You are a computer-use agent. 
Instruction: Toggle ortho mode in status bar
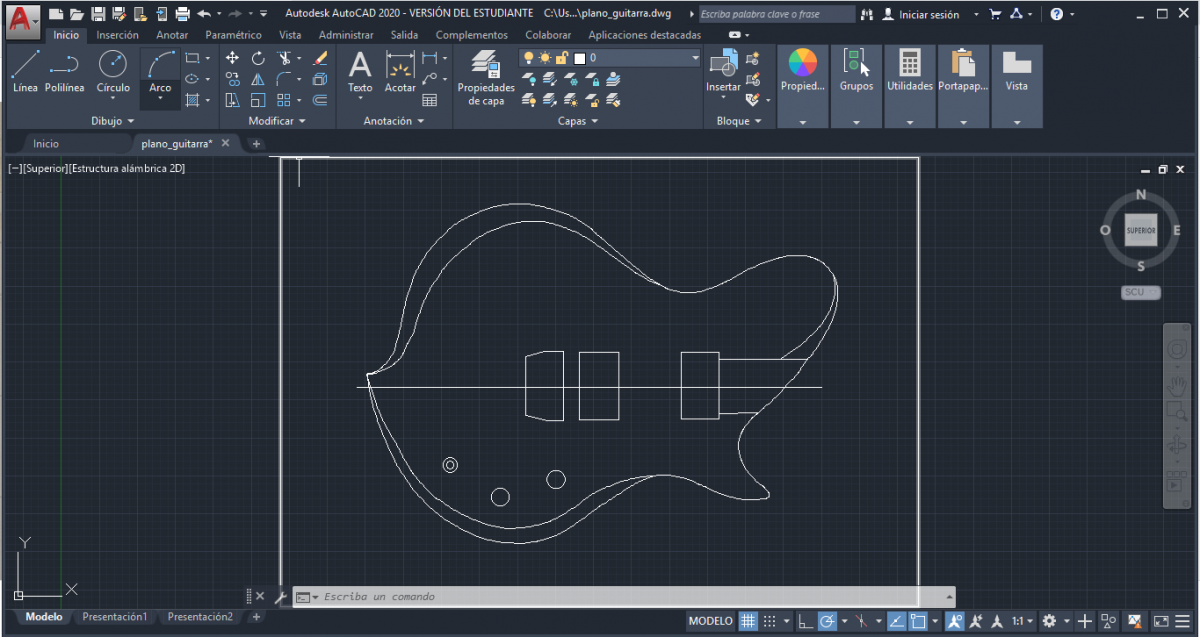click(x=805, y=621)
